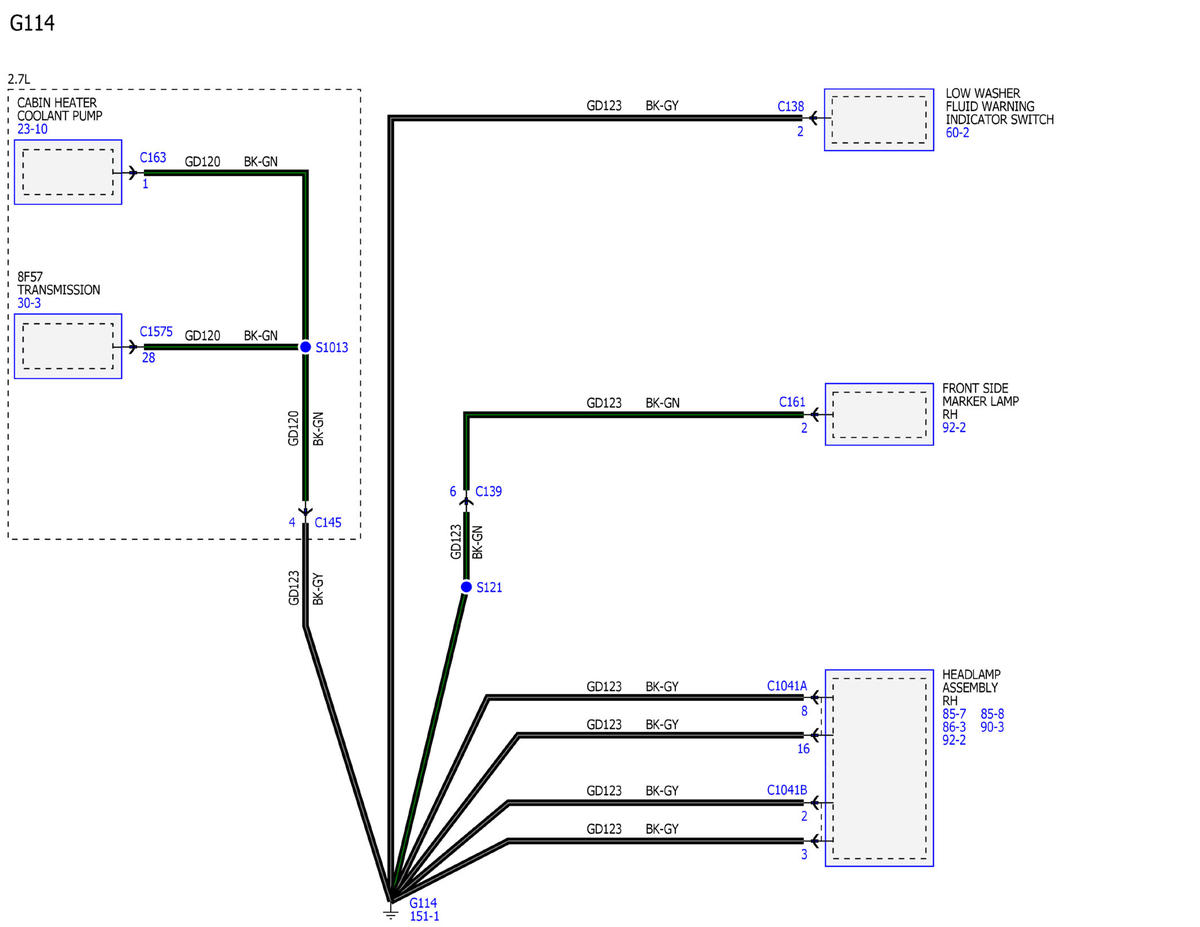The image size is (1200, 927).
Task: Click the S1013 splice blue dot
Action: pos(306,347)
